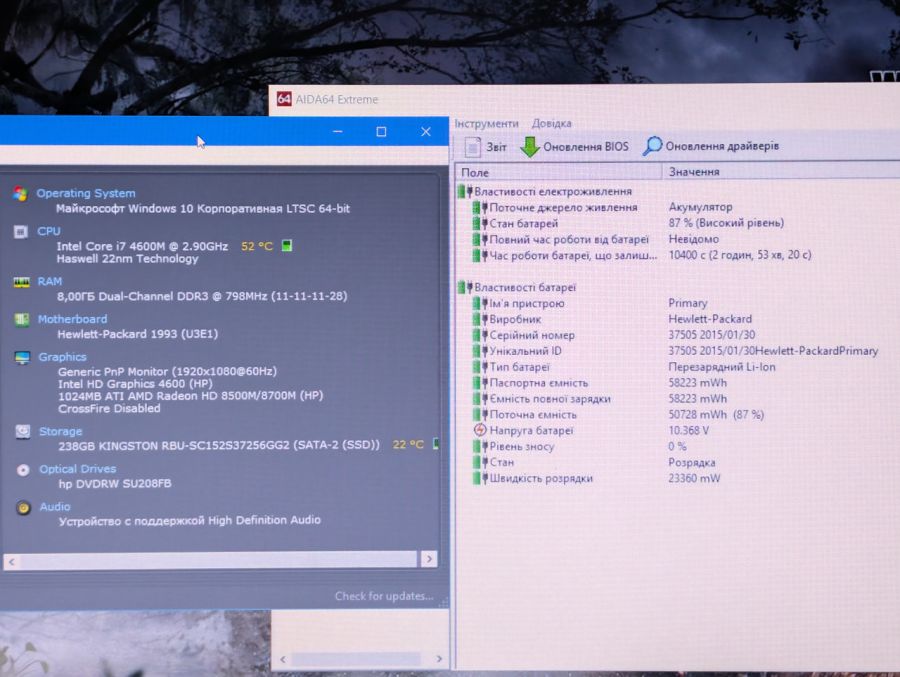The width and height of the screenshot is (900, 677).
Task: Open the Звіт report toolbar button
Action: [486, 147]
